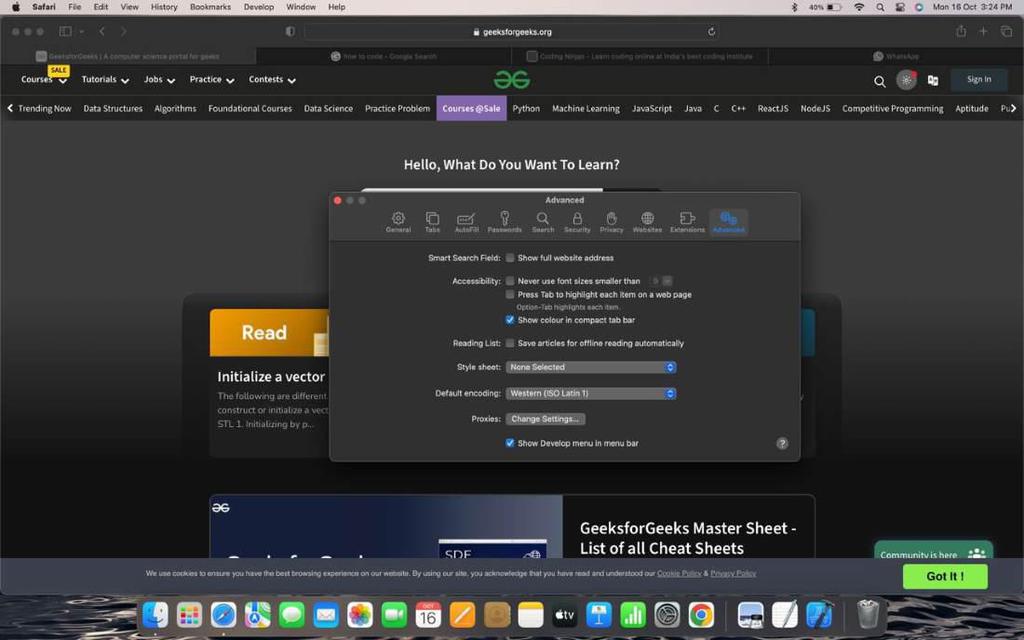Click the Got It ! cookie button
1024x640 pixels.
click(945, 576)
